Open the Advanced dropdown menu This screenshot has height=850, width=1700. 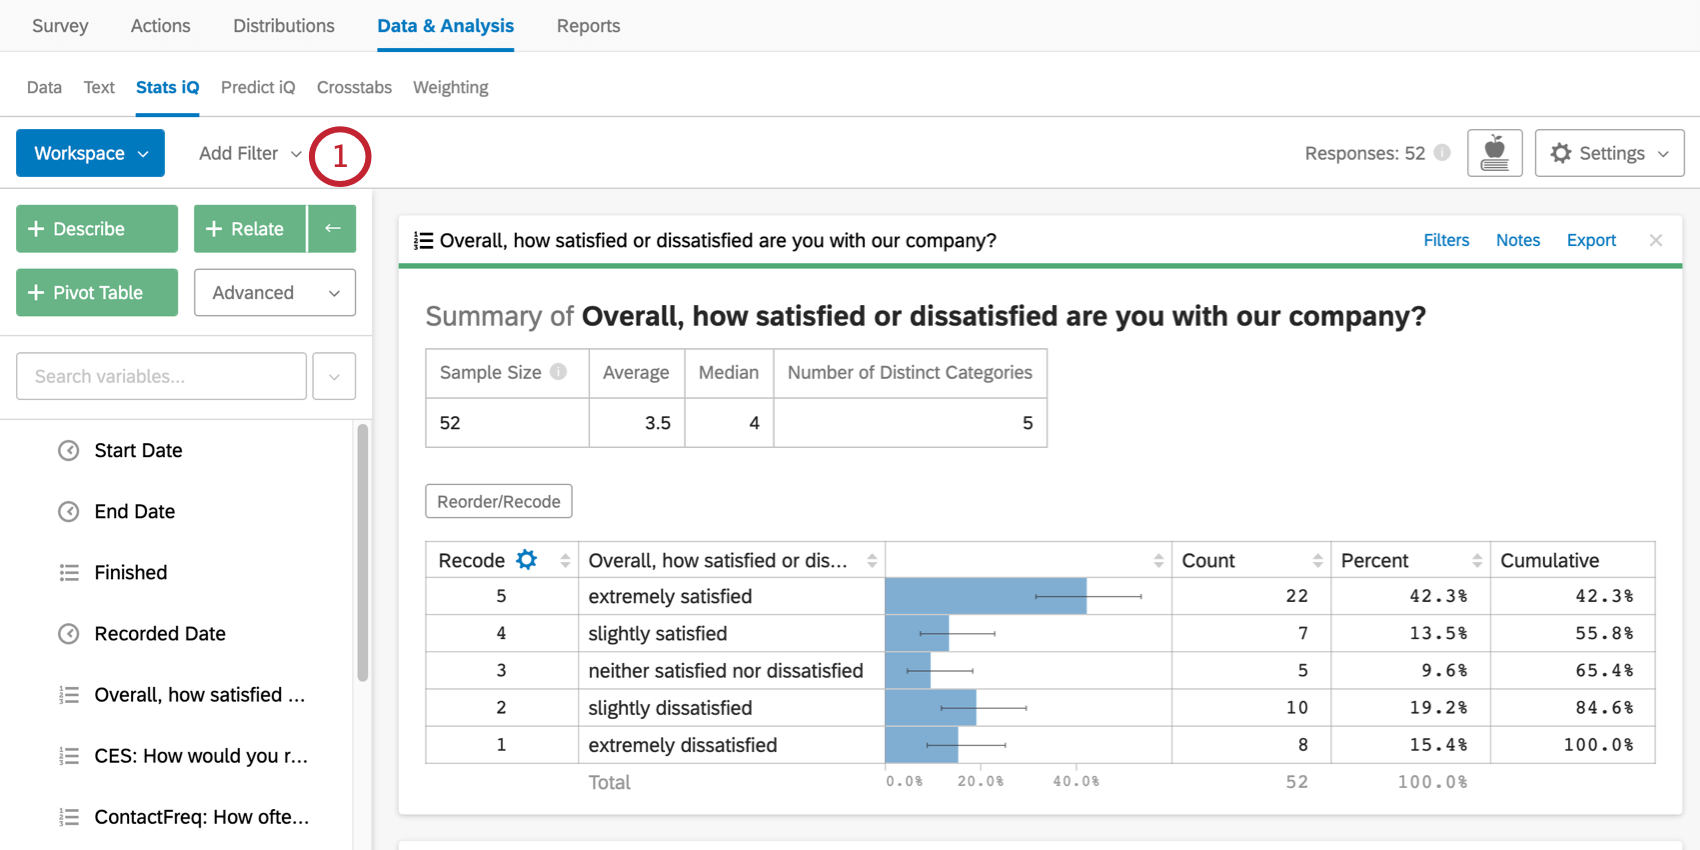[275, 293]
